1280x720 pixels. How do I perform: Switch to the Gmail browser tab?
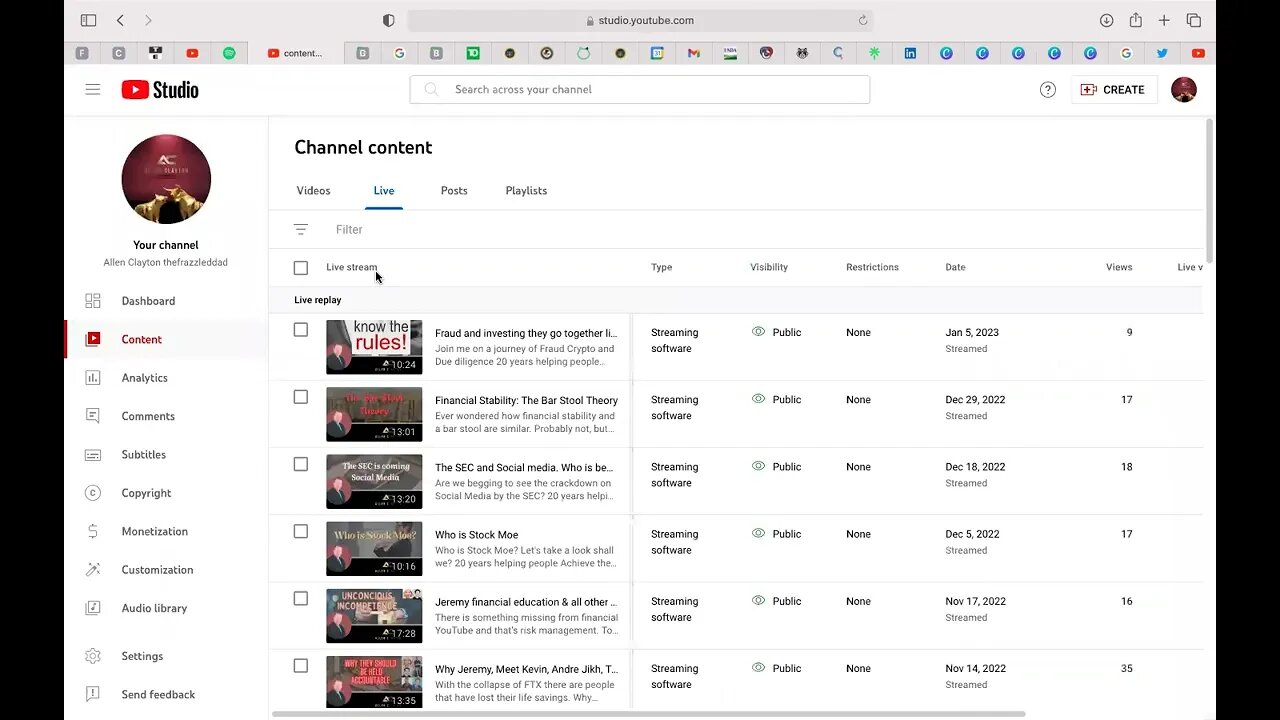(x=694, y=53)
